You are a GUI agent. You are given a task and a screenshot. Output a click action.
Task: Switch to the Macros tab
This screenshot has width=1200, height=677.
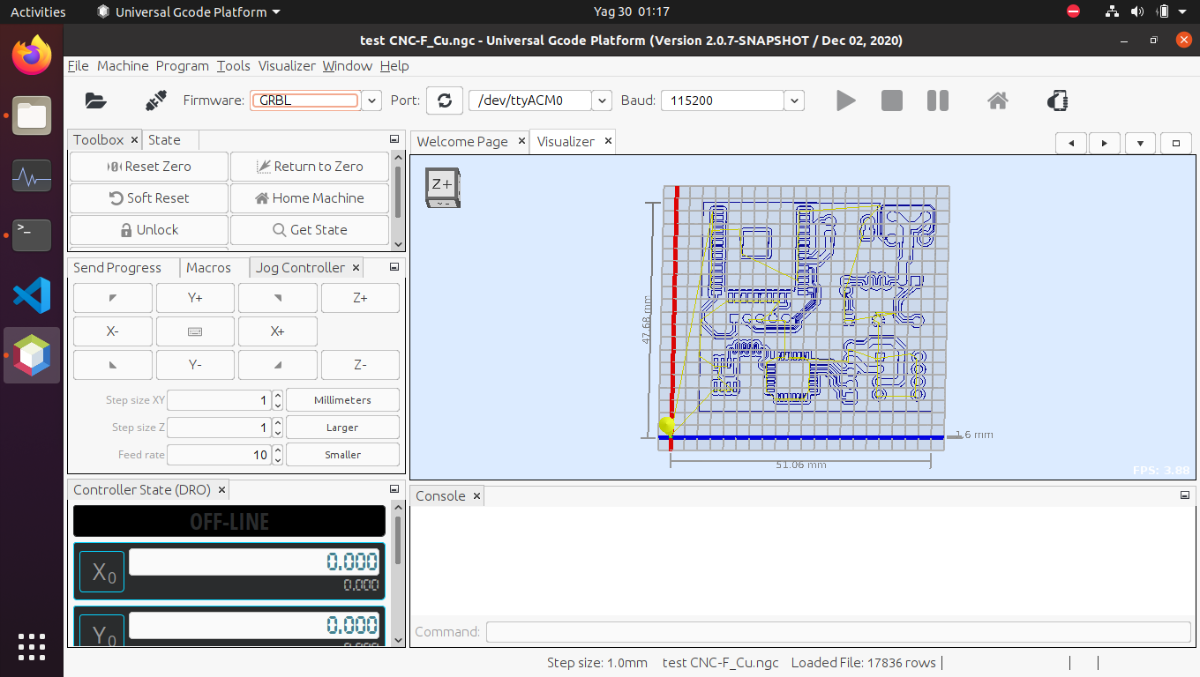point(208,267)
